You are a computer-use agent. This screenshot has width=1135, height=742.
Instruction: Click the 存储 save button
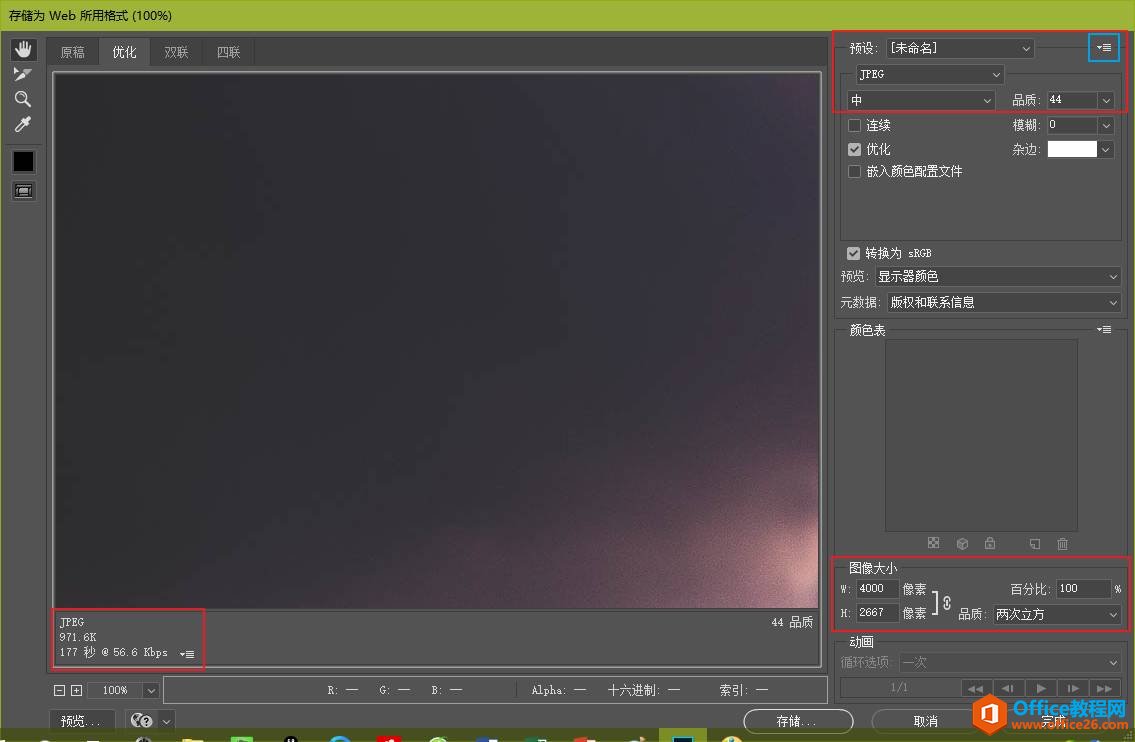pyautogui.click(x=798, y=720)
